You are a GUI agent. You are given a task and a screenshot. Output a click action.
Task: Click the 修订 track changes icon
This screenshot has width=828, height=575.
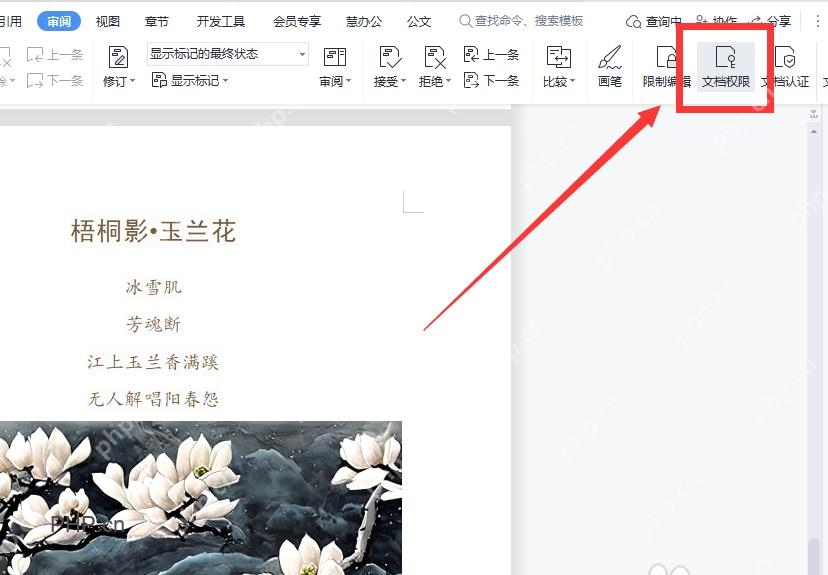[118, 58]
